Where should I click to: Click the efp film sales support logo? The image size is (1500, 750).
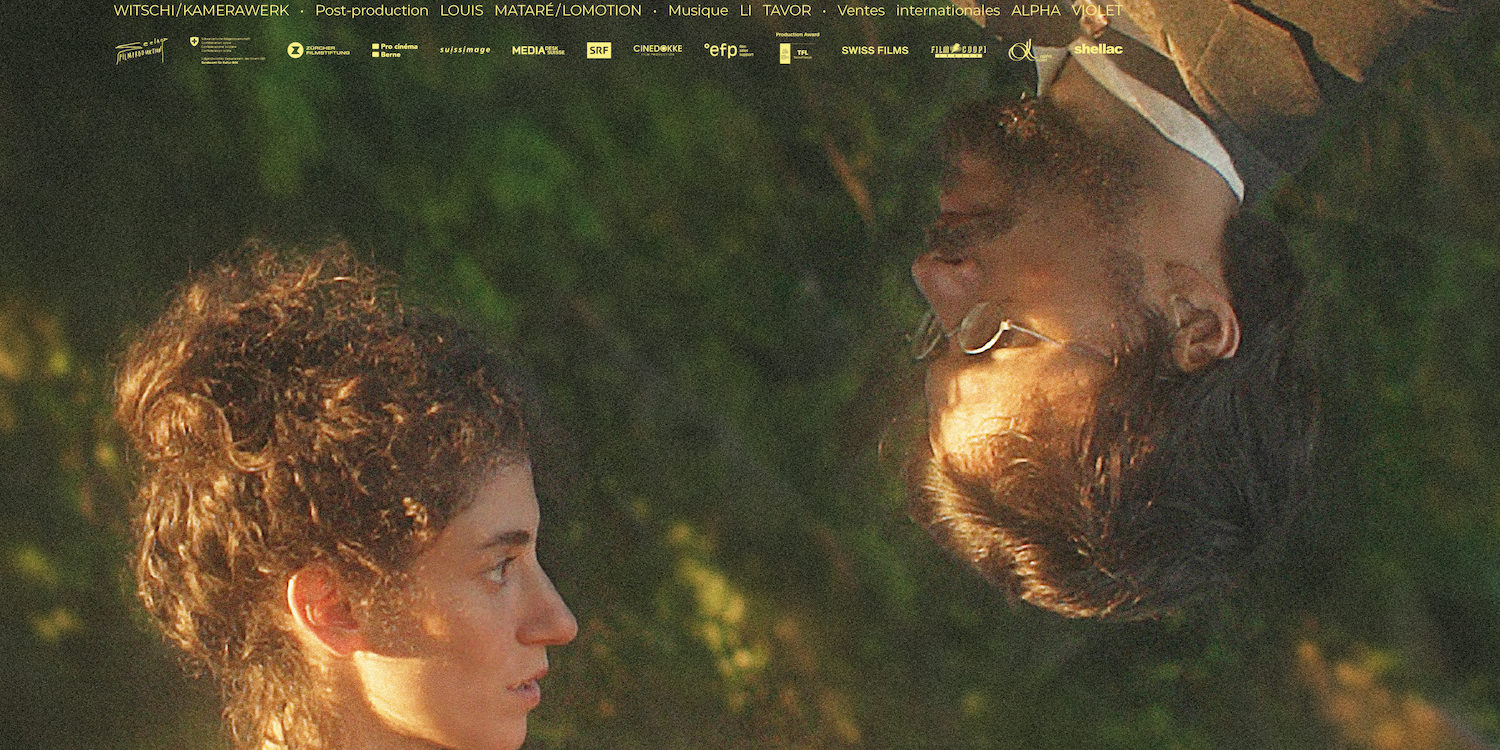coord(728,50)
